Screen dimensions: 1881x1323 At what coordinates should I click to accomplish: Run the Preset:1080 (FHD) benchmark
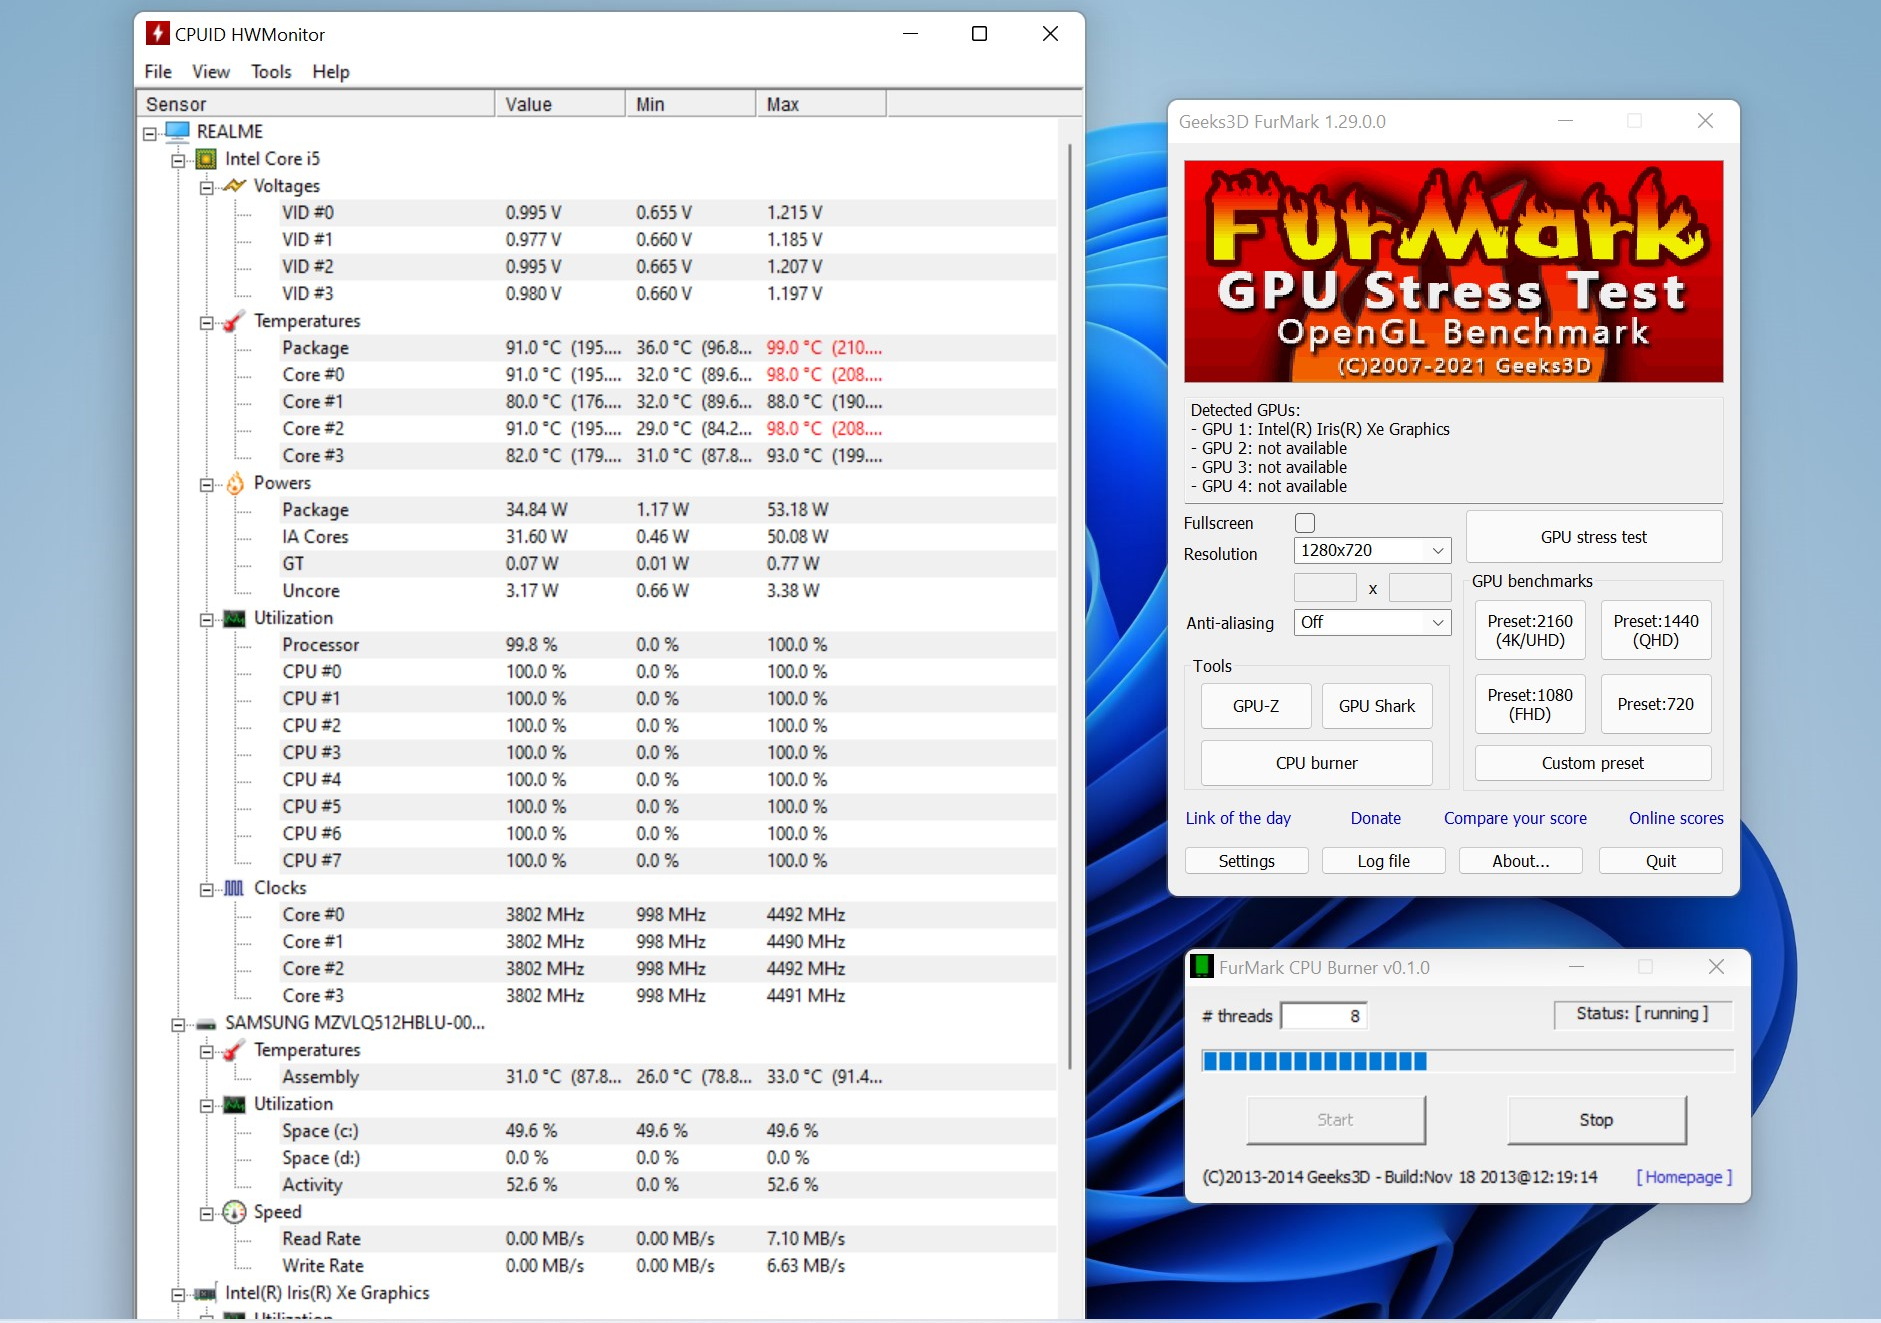point(1530,705)
